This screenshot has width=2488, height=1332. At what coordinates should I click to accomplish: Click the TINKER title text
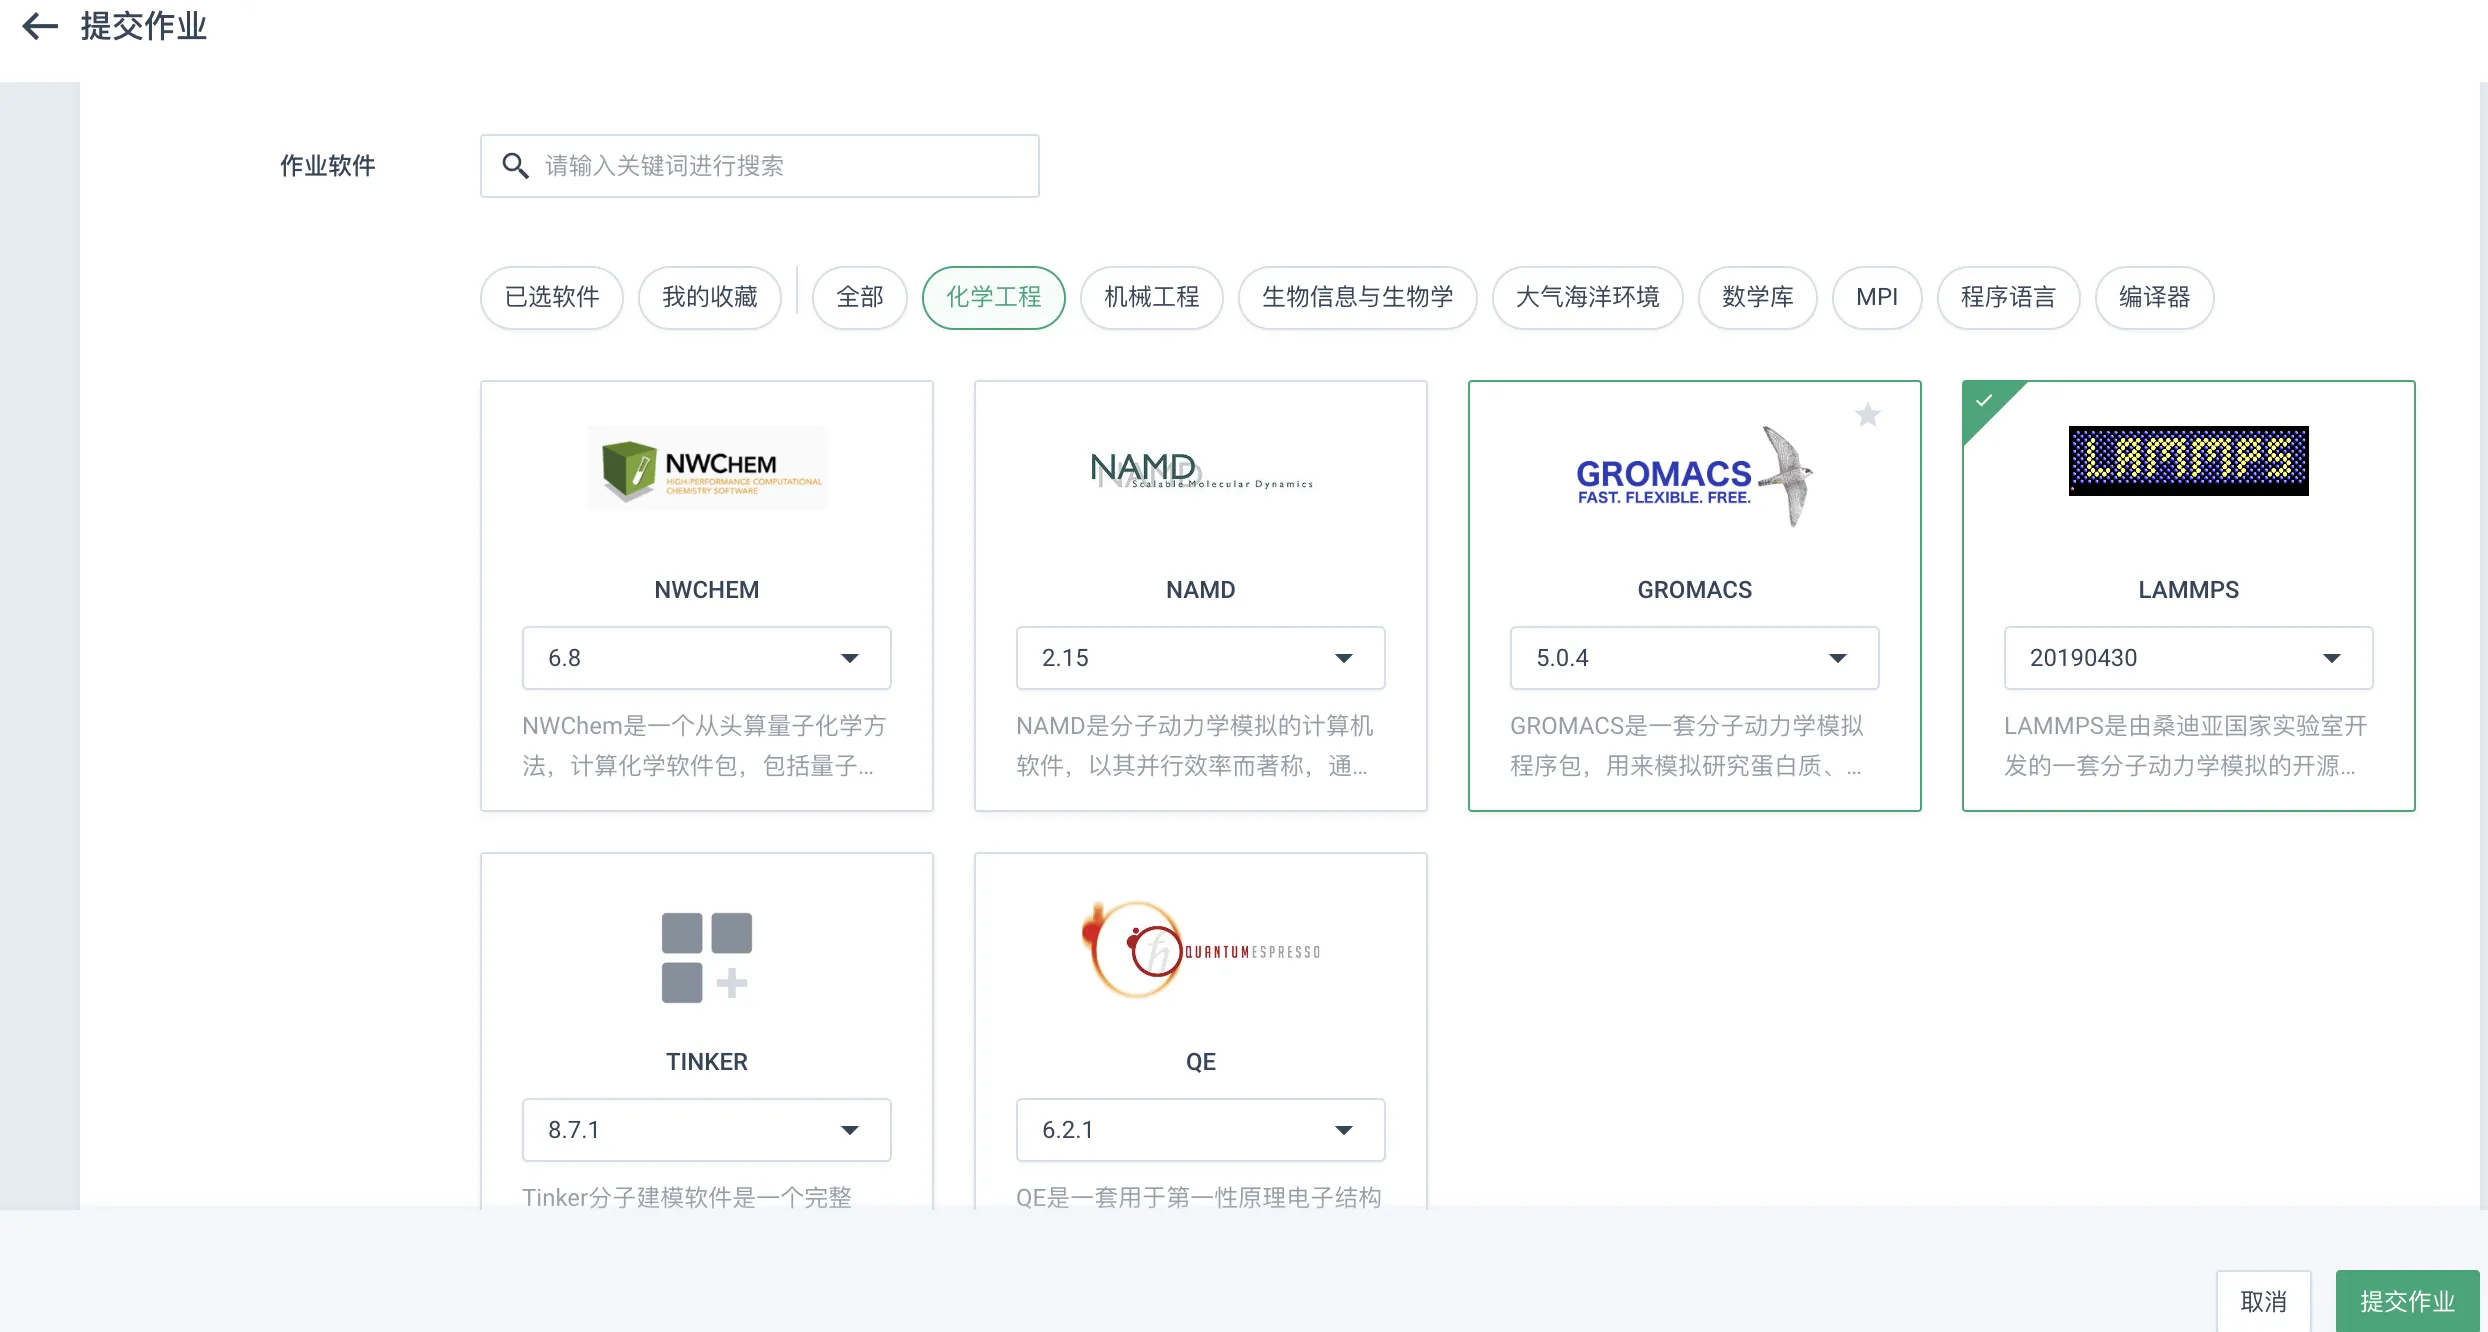[x=707, y=1062]
